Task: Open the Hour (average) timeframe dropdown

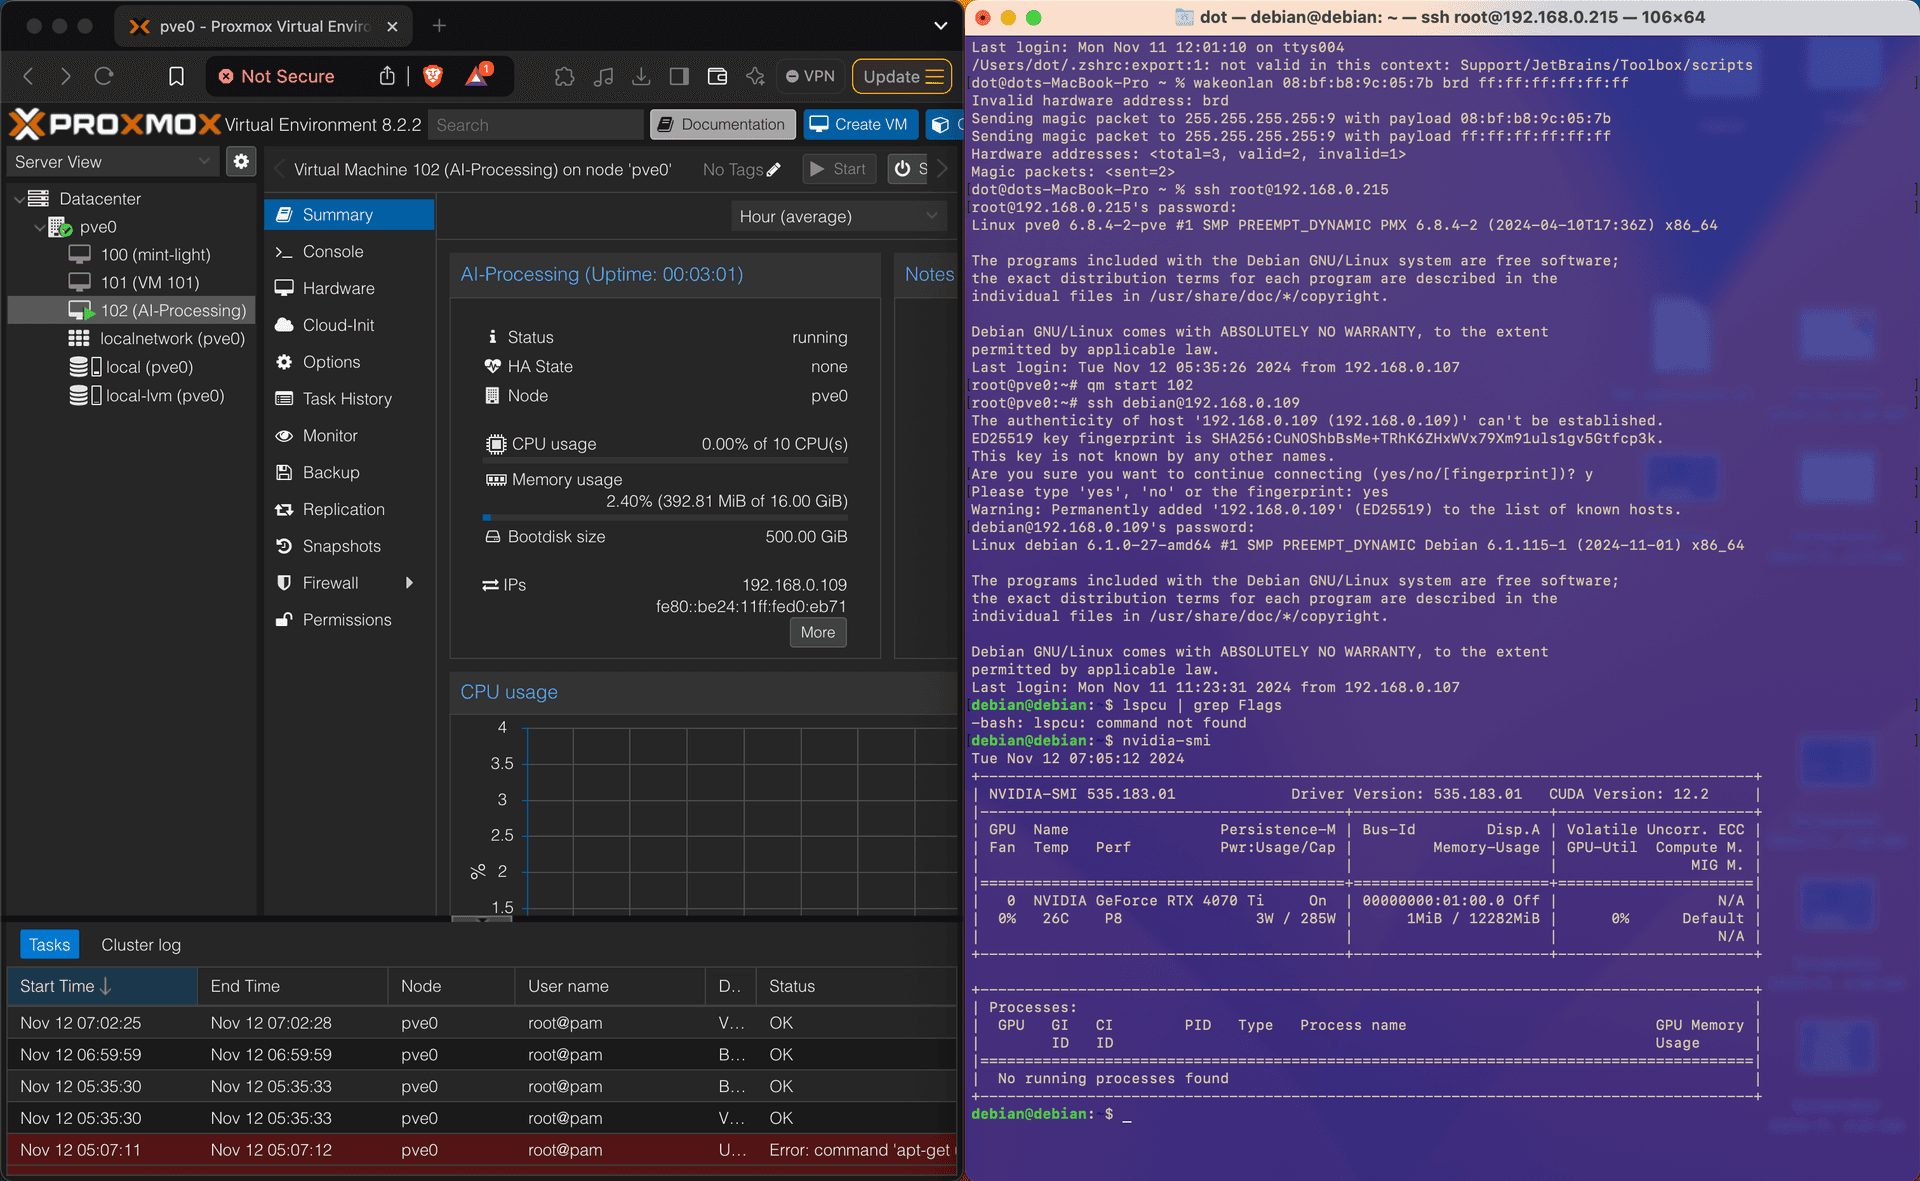Action: click(839, 216)
